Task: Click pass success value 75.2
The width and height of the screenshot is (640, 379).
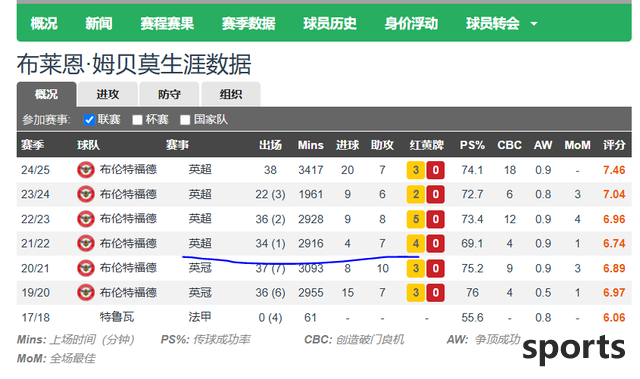Action: [x=472, y=268]
